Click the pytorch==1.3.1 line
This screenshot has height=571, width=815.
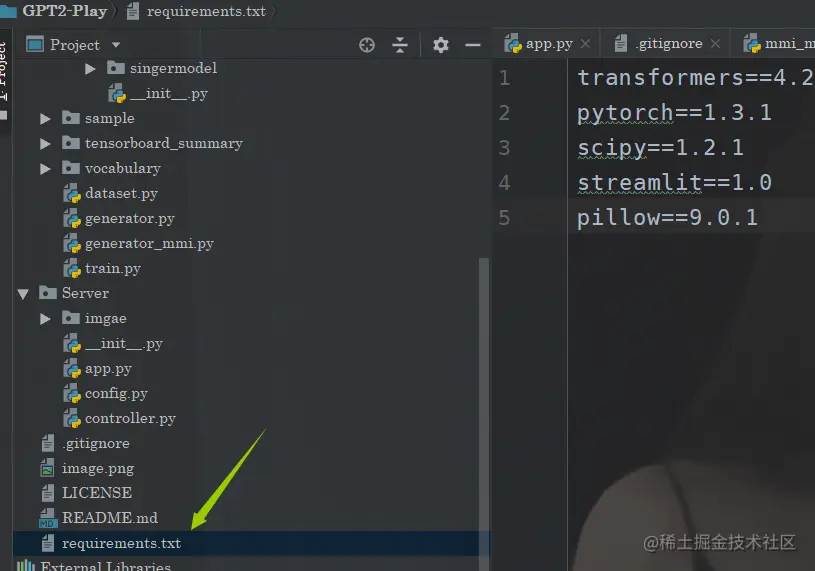click(674, 113)
